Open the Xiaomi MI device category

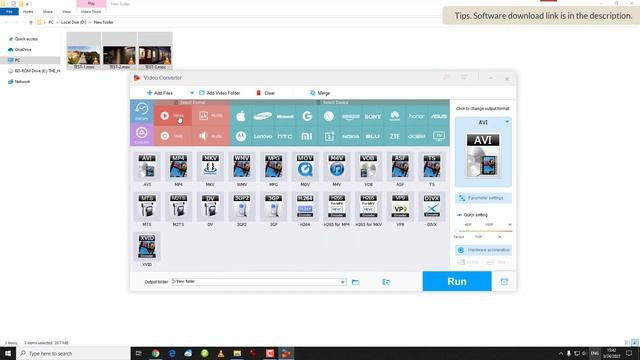click(307, 136)
